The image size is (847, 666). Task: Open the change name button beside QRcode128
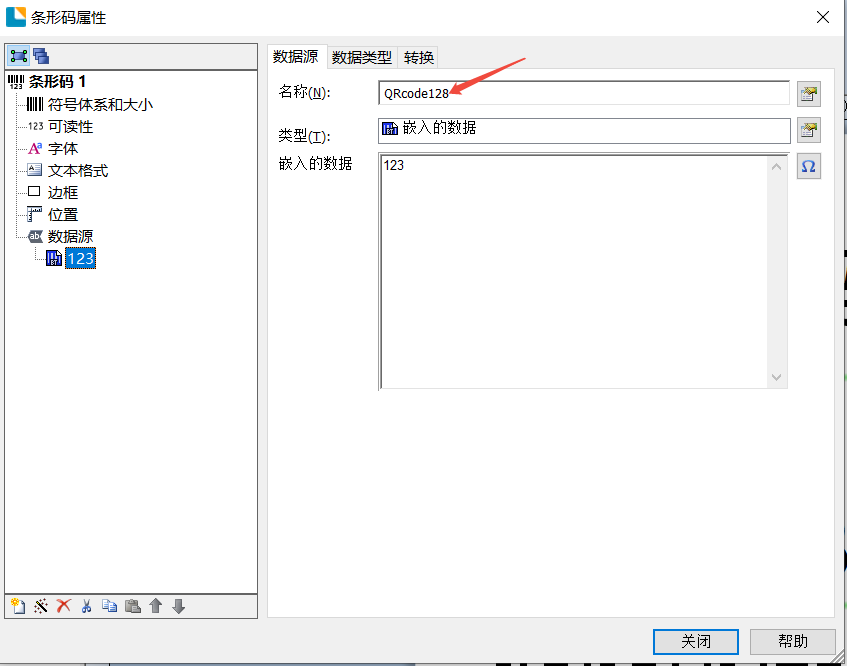click(x=809, y=94)
